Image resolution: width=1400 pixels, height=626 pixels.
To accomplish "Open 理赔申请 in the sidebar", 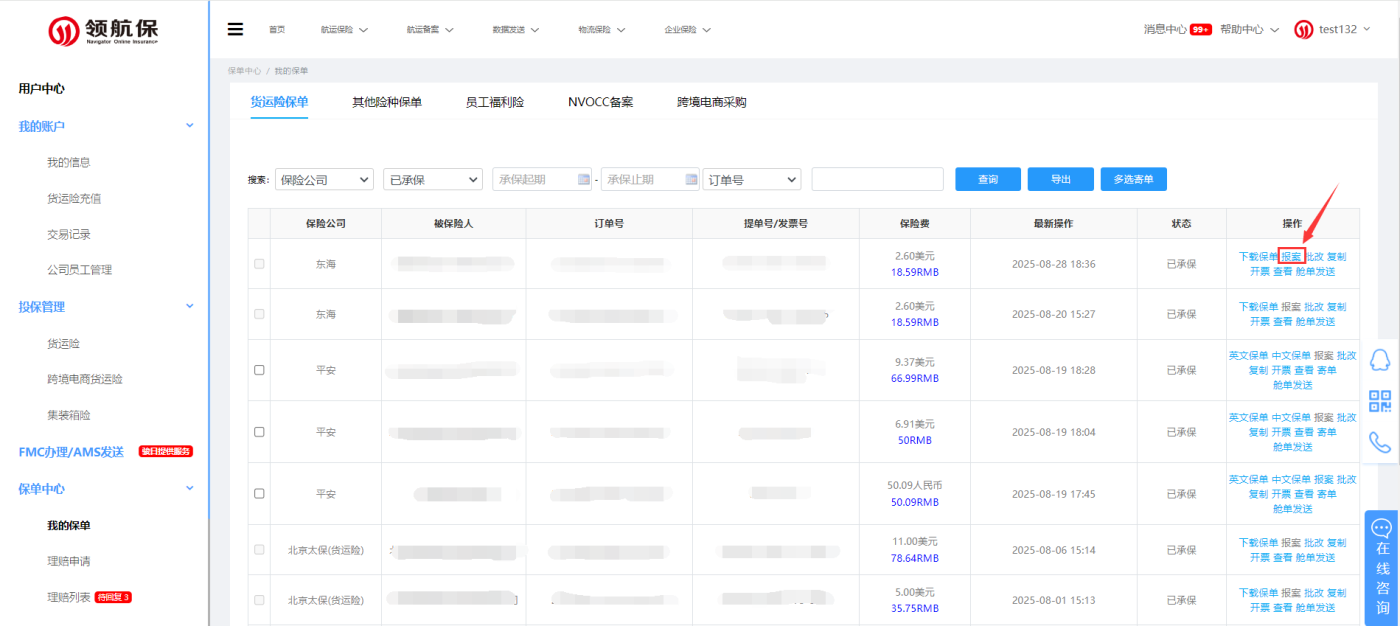I will [x=69, y=561].
